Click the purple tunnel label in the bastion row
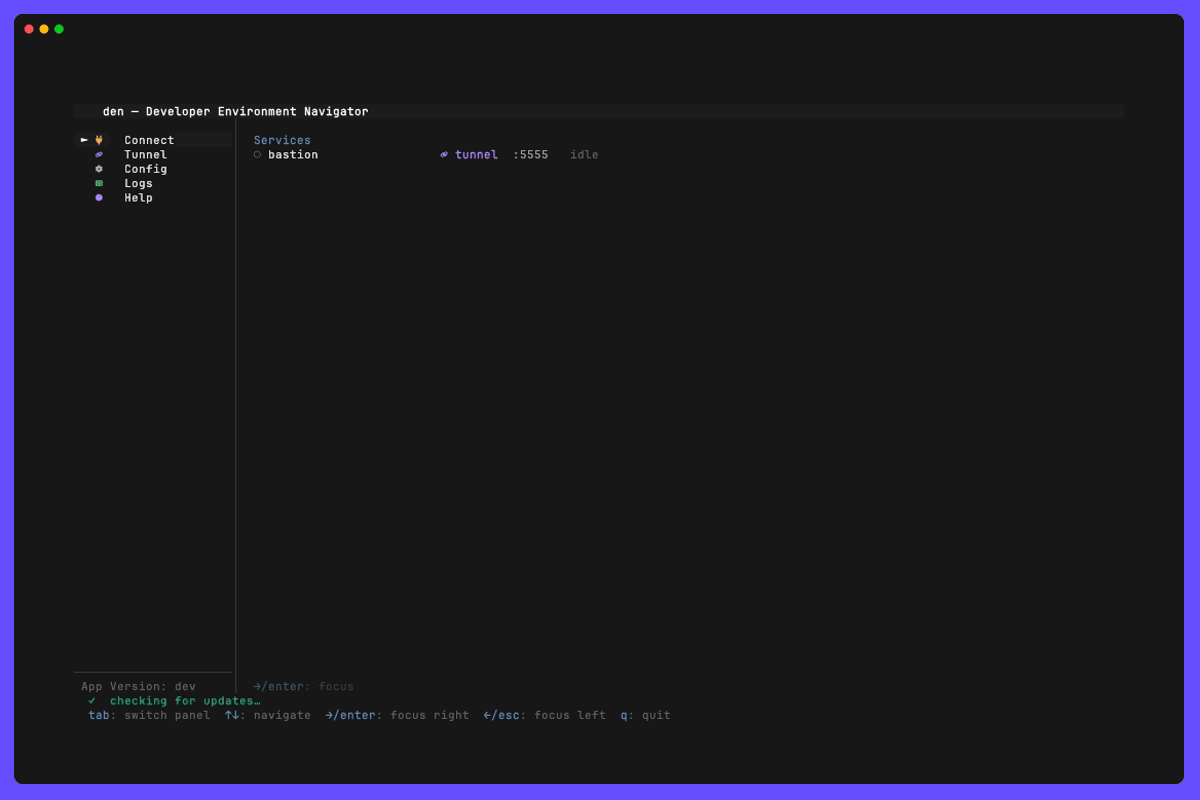This screenshot has height=800, width=1200. click(x=476, y=155)
